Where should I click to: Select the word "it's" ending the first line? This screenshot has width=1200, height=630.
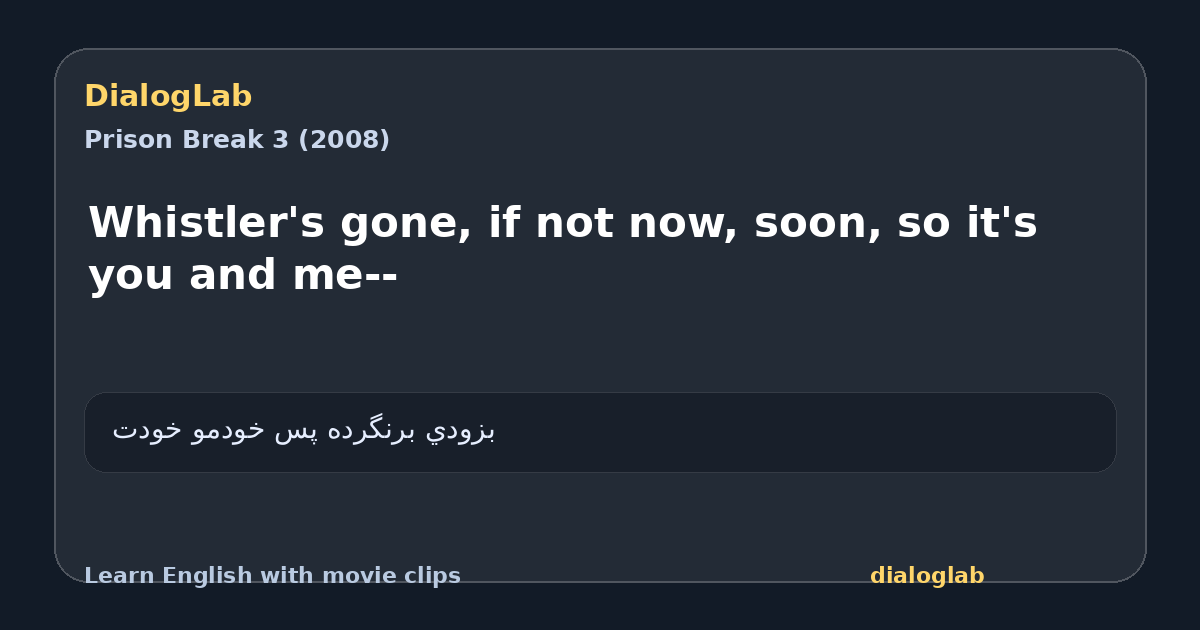point(1000,223)
